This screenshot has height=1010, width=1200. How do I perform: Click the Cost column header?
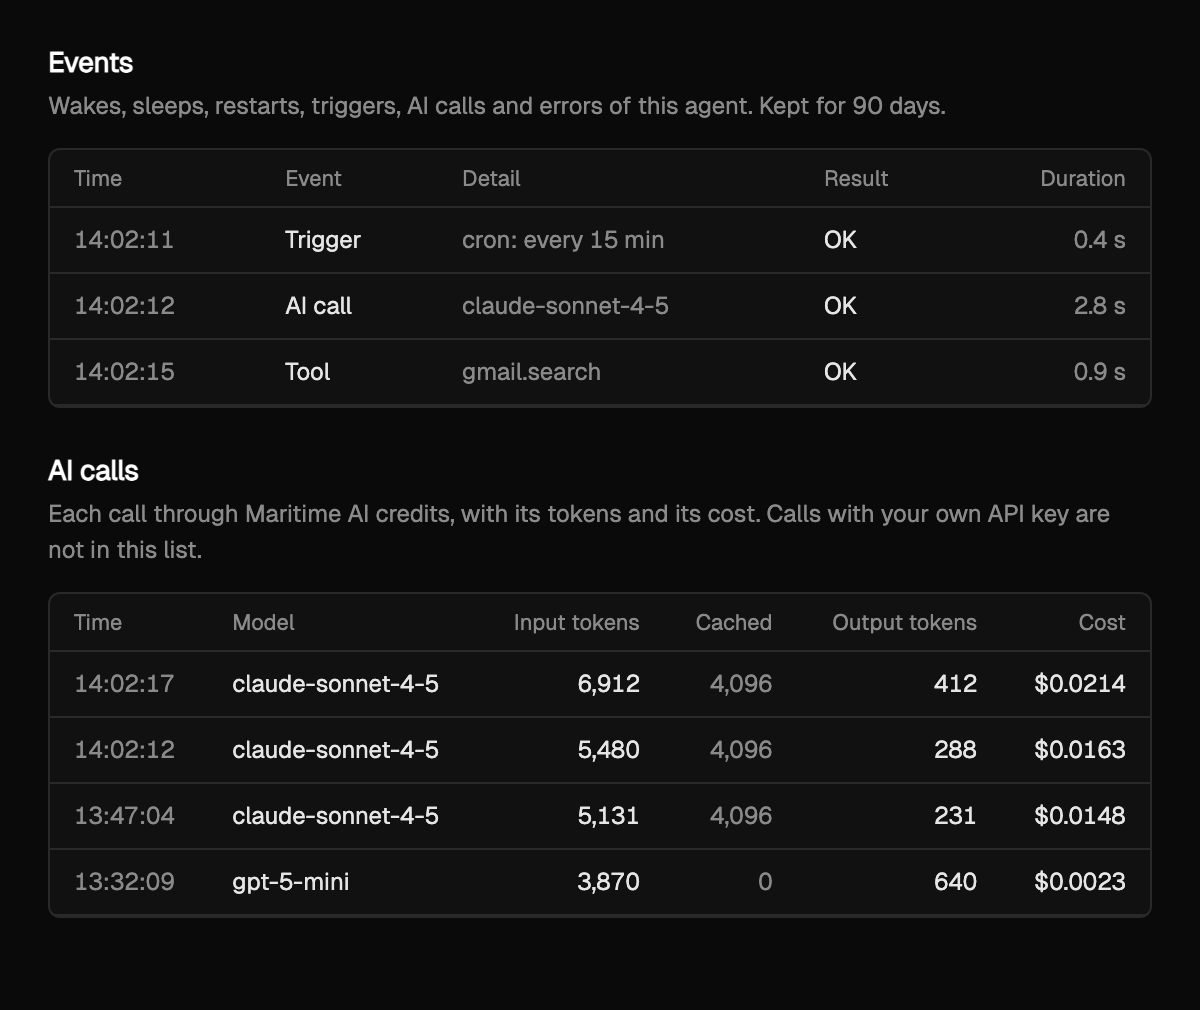click(x=1102, y=623)
